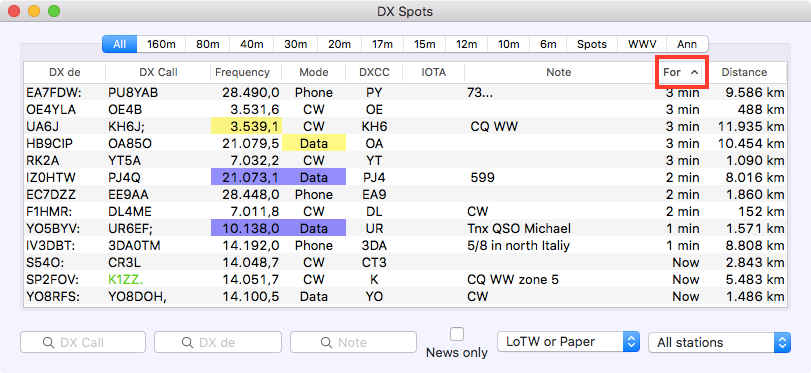811x373 pixels.
Task: Click the DXCC column header
Action: [x=374, y=72]
